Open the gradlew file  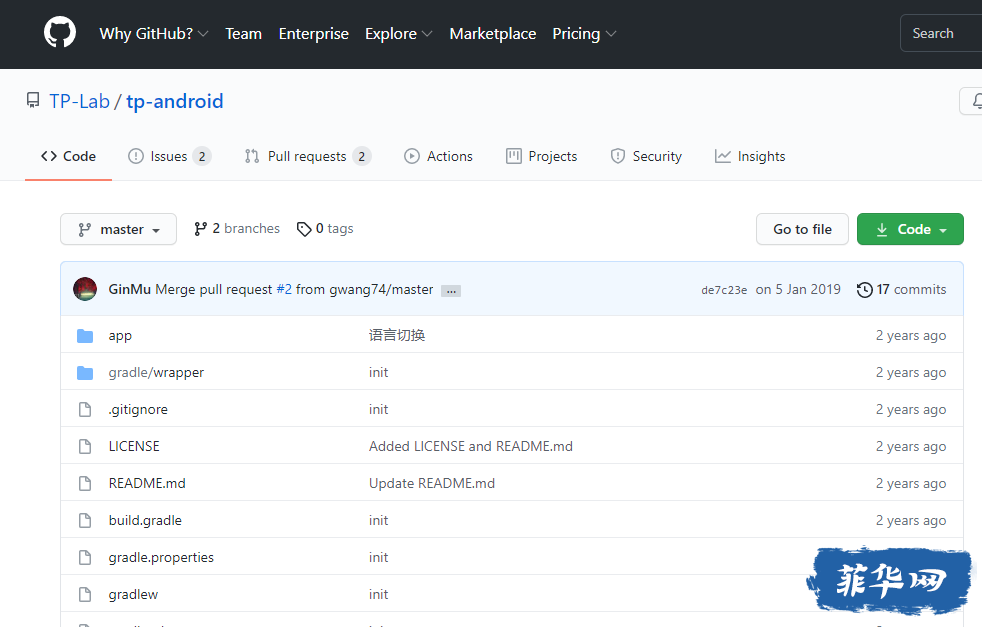(133, 594)
